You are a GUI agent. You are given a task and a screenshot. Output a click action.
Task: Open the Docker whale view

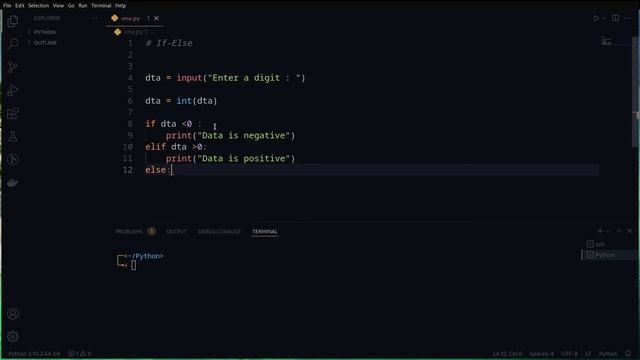[x=13, y=182]
